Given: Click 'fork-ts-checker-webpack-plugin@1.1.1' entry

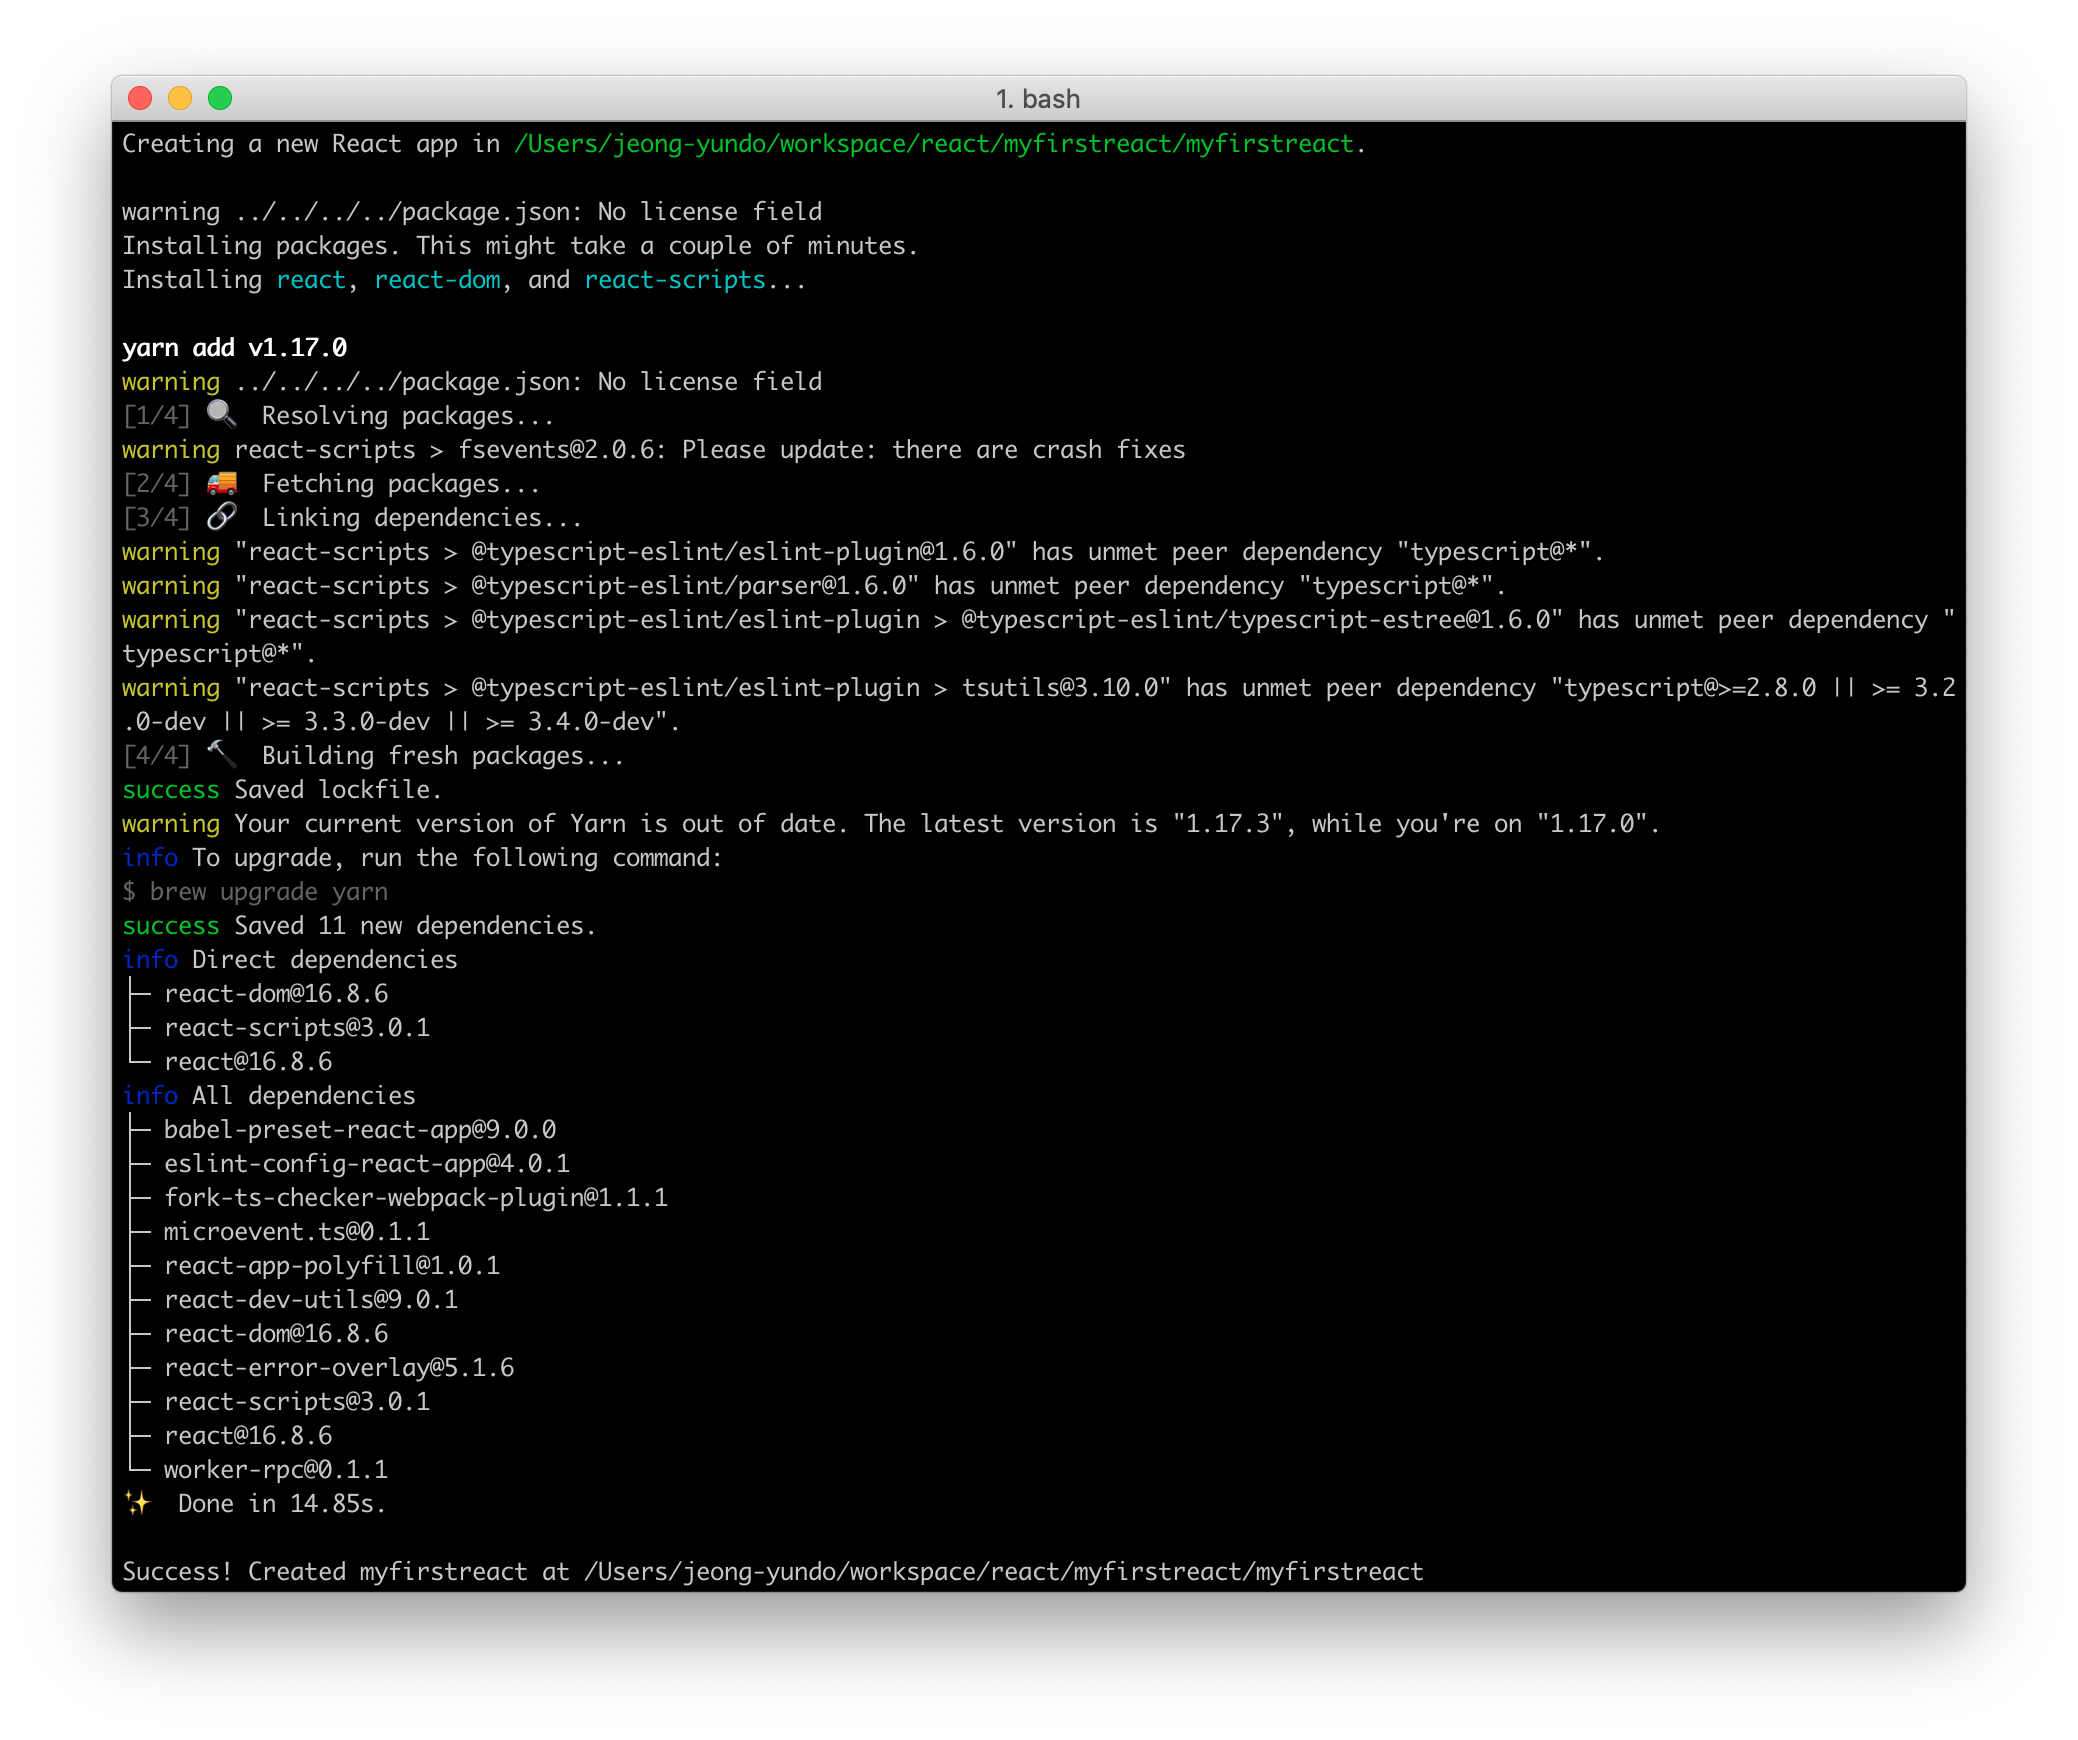Looking at the screenshot, I should [x=416, y=1197].
